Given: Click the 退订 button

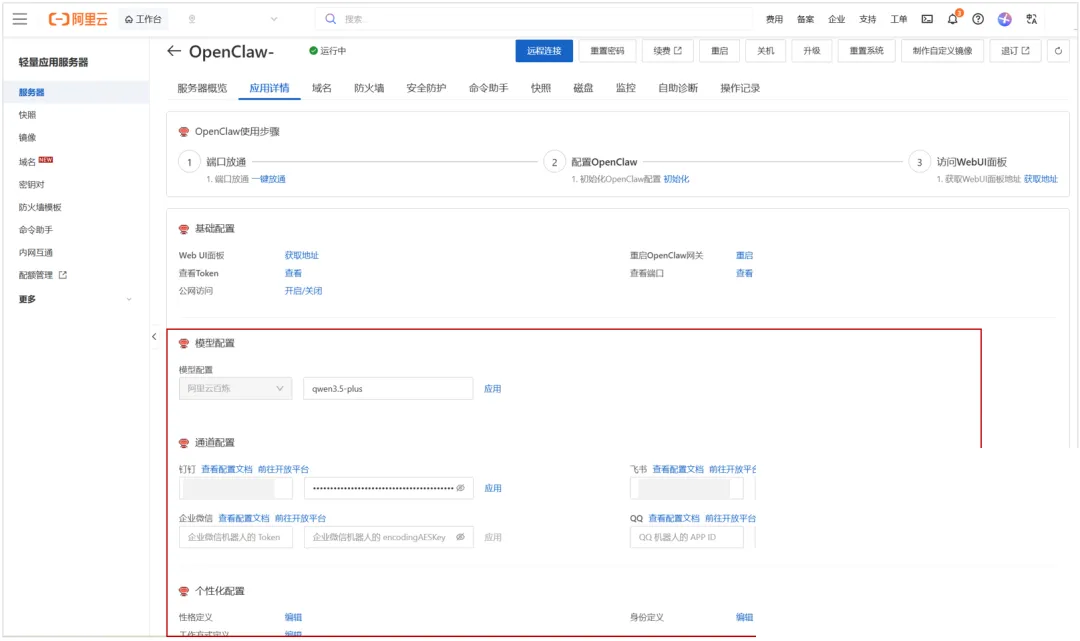Looking at the screenshot, I should (x=1015, y=51).
